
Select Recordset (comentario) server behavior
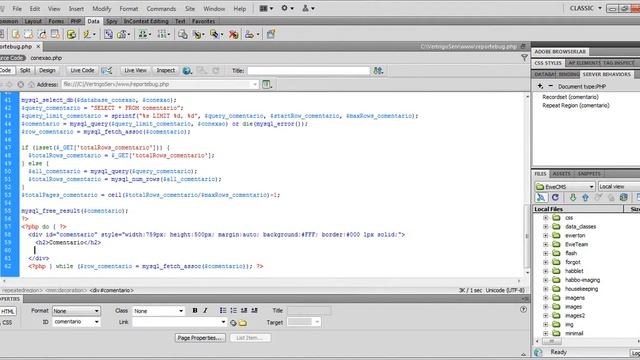pyautogui.click(x=570, y=97)
